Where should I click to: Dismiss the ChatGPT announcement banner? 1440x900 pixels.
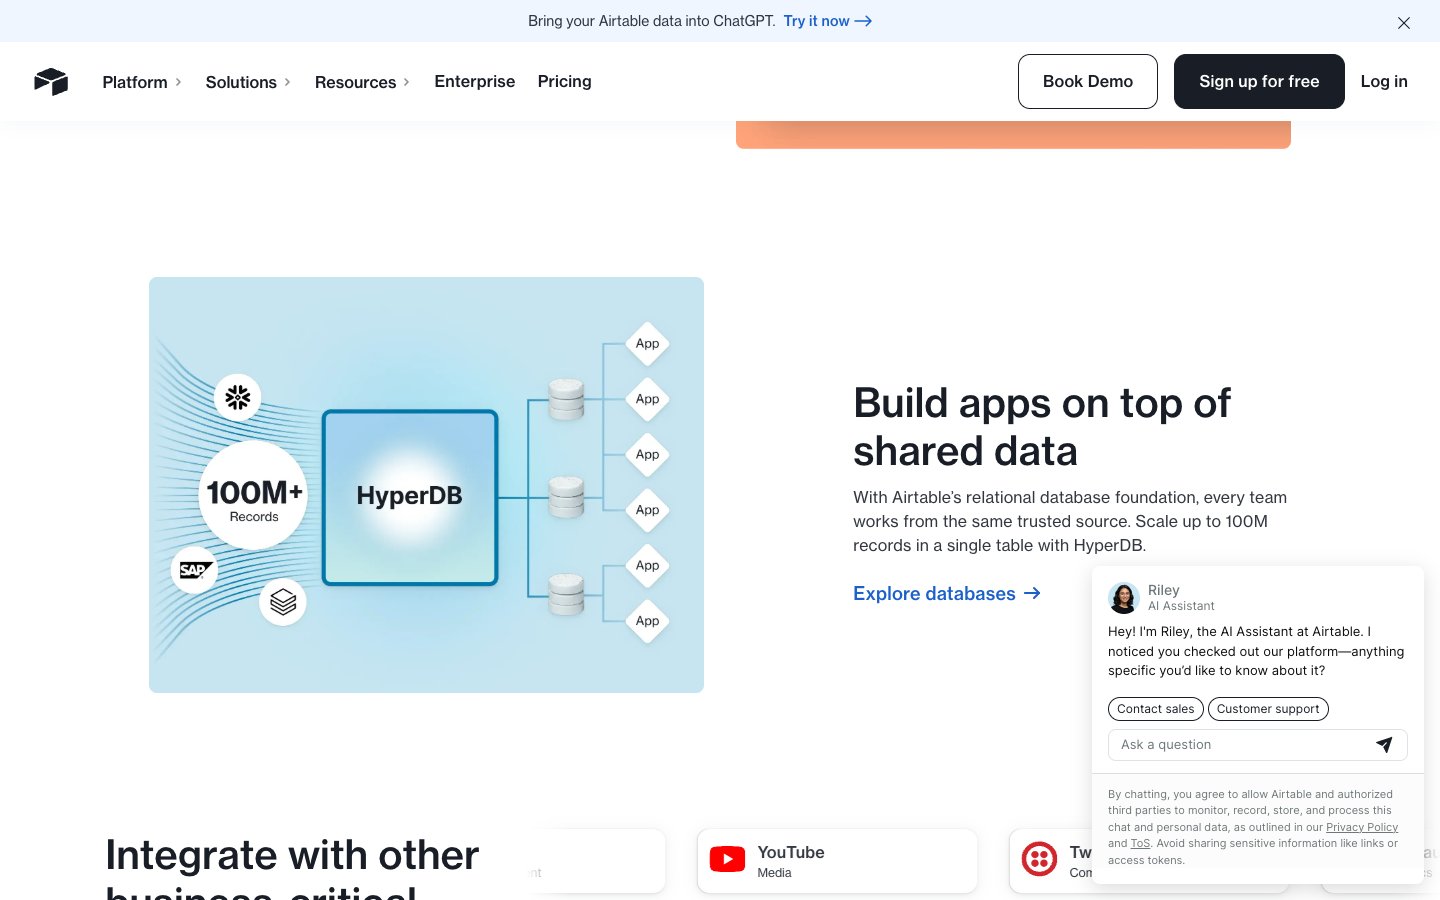point(1403,22)
